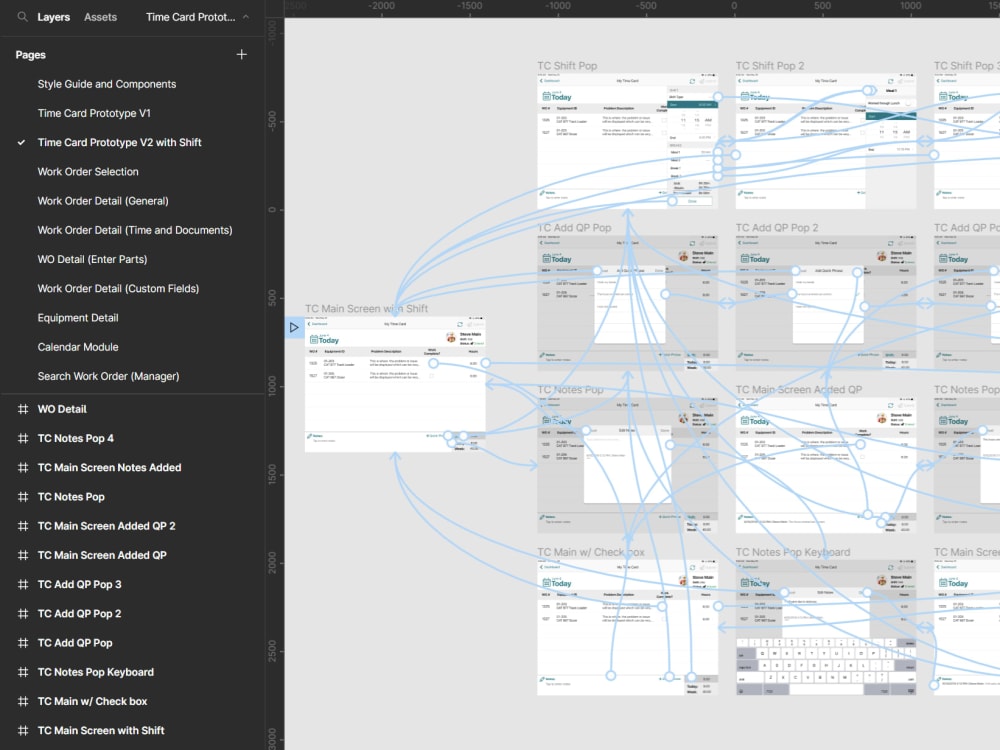Collapse pages list with the chevron arrow
This screenshot has height=750, width=1000.
point(246,17)
